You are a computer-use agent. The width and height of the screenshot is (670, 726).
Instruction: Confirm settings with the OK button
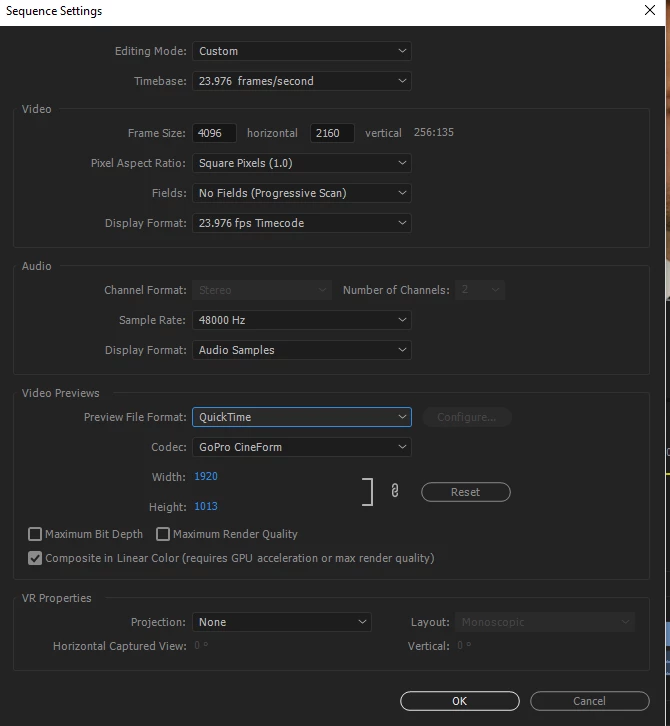[460, 701]
